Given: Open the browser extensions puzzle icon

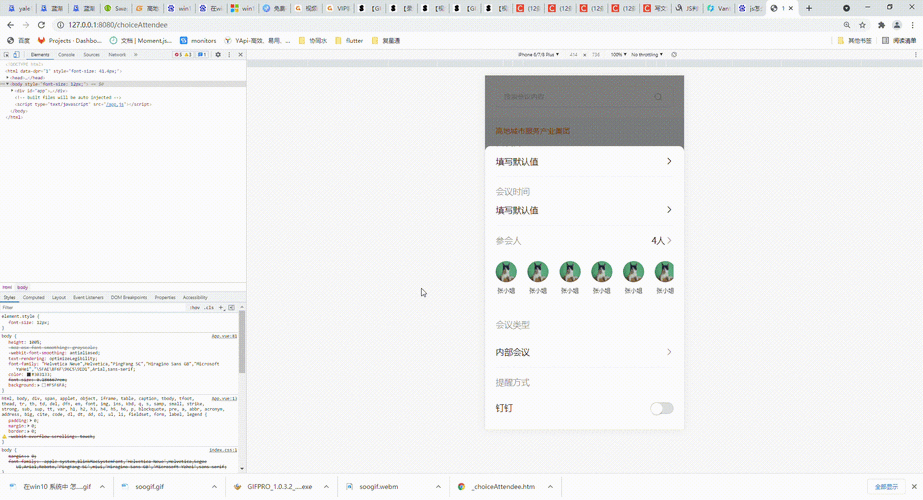Looking at the screenshot, I should pos(881,25).
